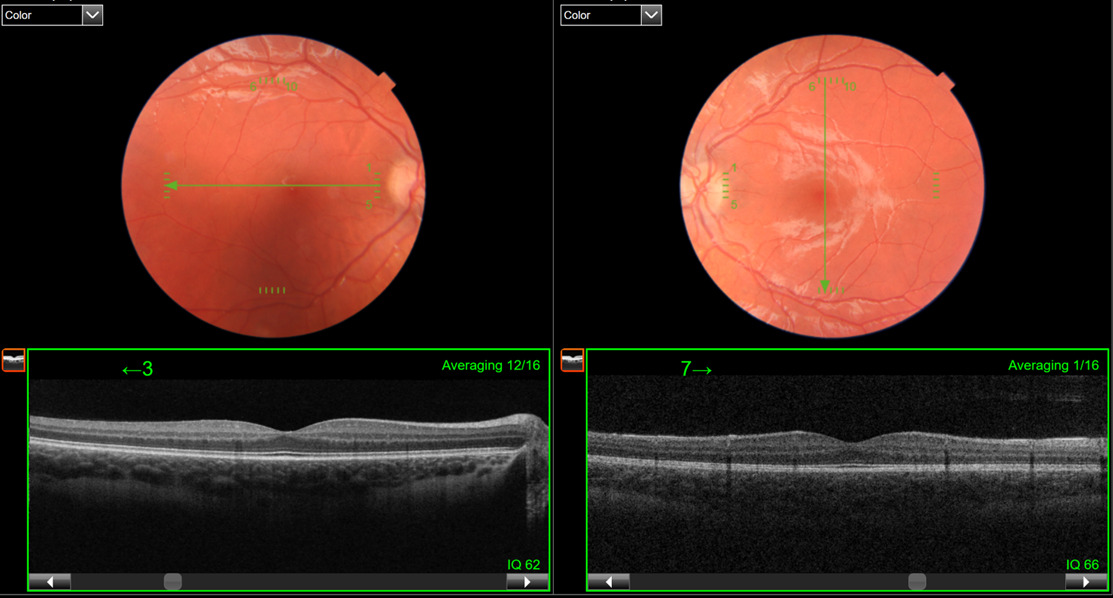Click the '←3' scan direction marker
Image resolution: width=1113 pixels, height=598 pixels.
point(137,370)
